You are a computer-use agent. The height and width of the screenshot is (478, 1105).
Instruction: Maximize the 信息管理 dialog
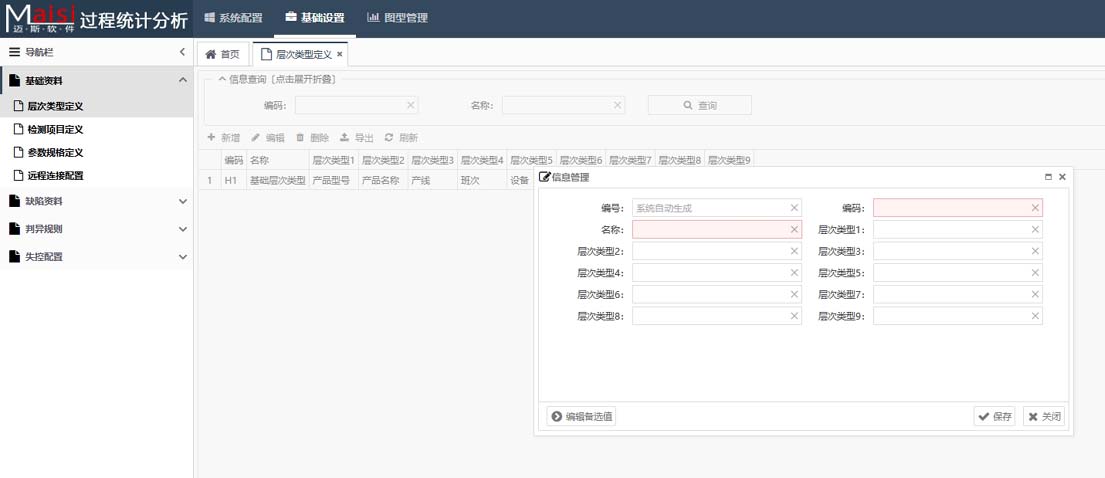1048,177
